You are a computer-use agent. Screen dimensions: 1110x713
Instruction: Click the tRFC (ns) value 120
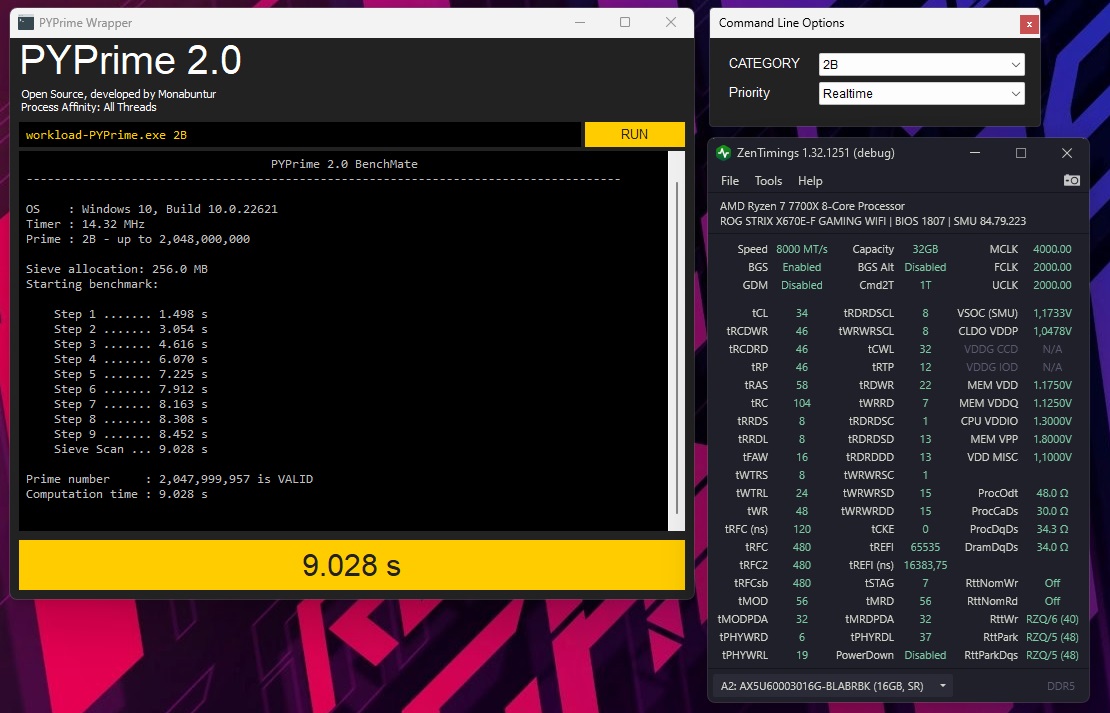coord(801,529)
